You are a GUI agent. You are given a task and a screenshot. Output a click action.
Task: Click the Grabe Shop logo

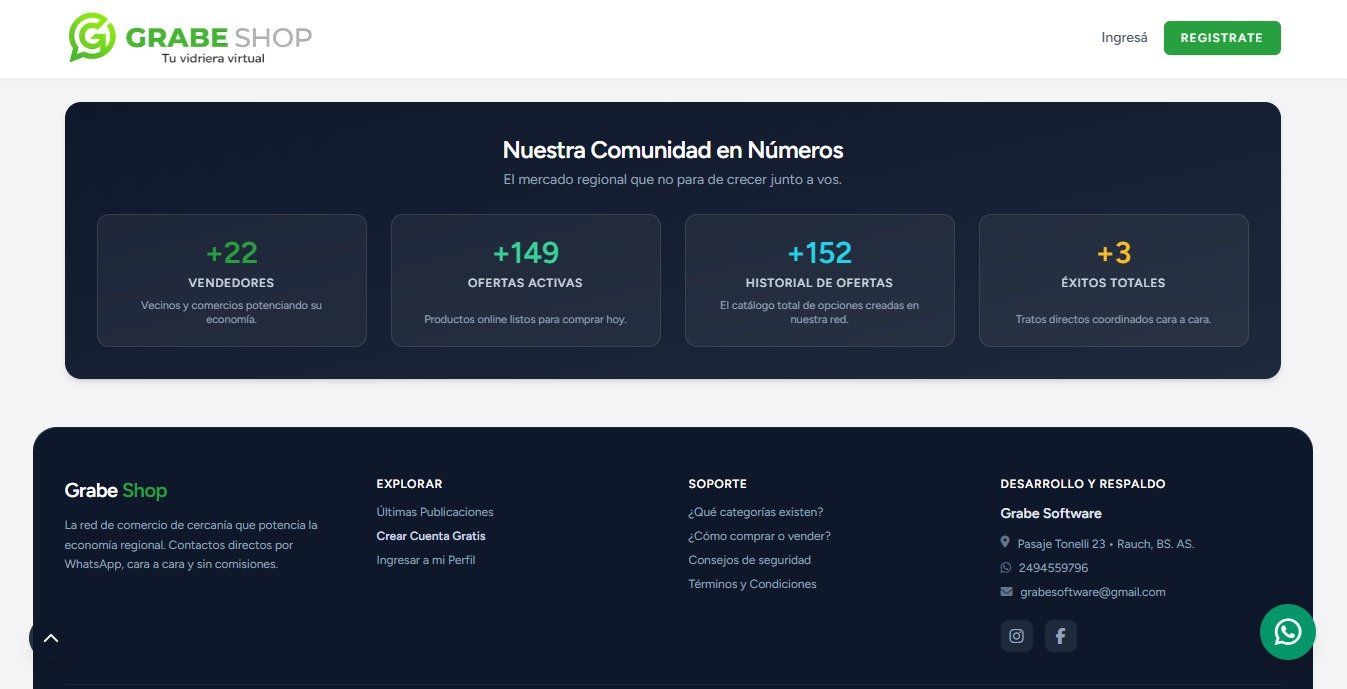[x=190, y=39]
